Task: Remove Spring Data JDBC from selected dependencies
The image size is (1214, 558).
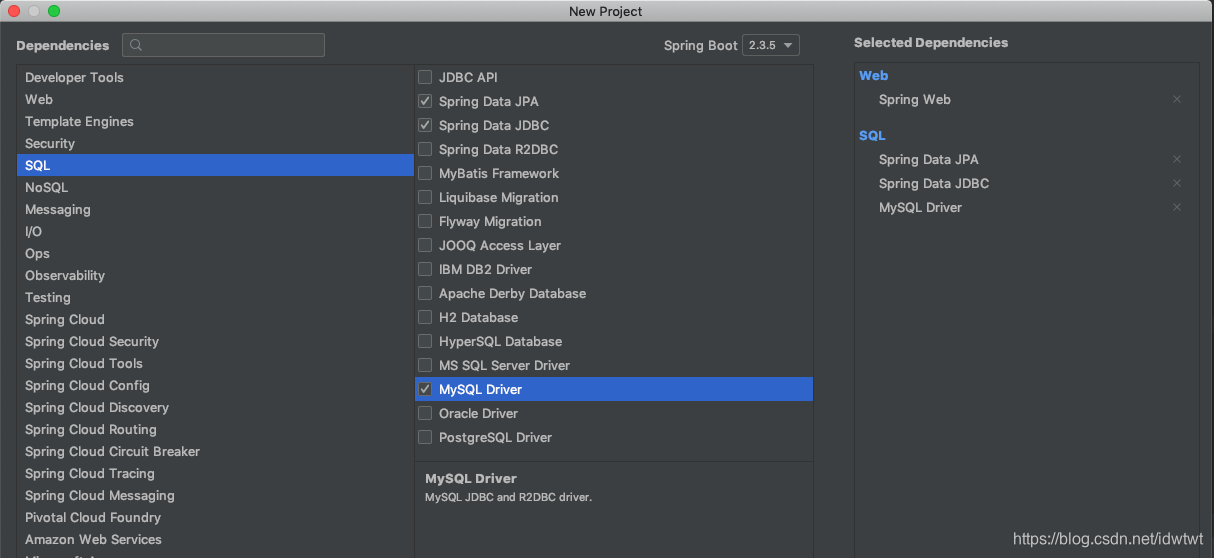Action: tap(1177, 183)
